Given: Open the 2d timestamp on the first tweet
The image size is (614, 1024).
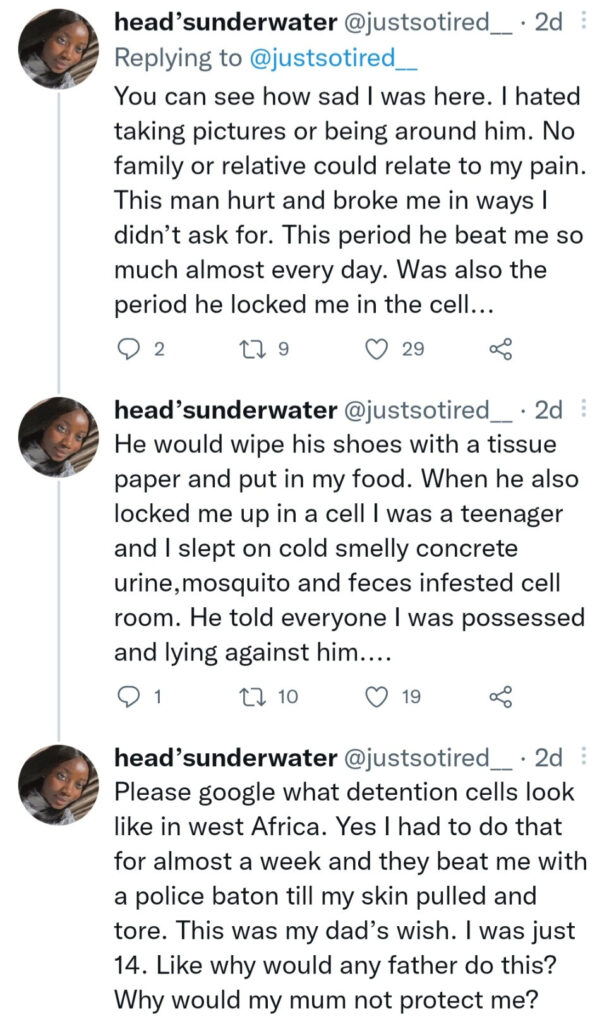Looking at the screenshot, I should click(549, 22).
